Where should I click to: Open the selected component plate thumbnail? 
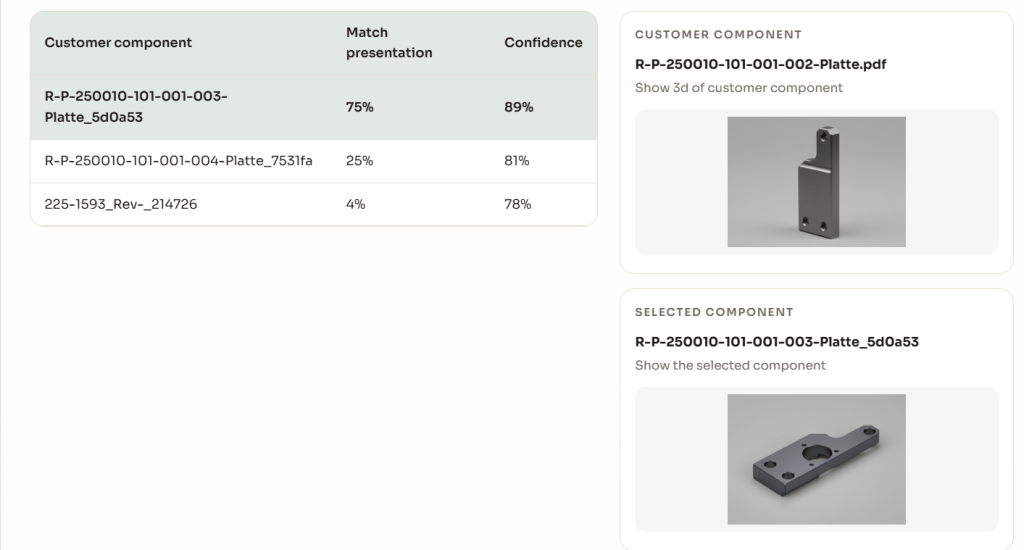[816, 459]
